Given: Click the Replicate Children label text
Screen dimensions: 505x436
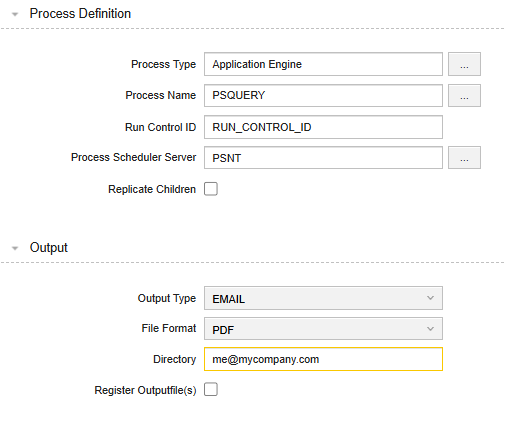Looking at the screenshot, I should tap(152, 189).
